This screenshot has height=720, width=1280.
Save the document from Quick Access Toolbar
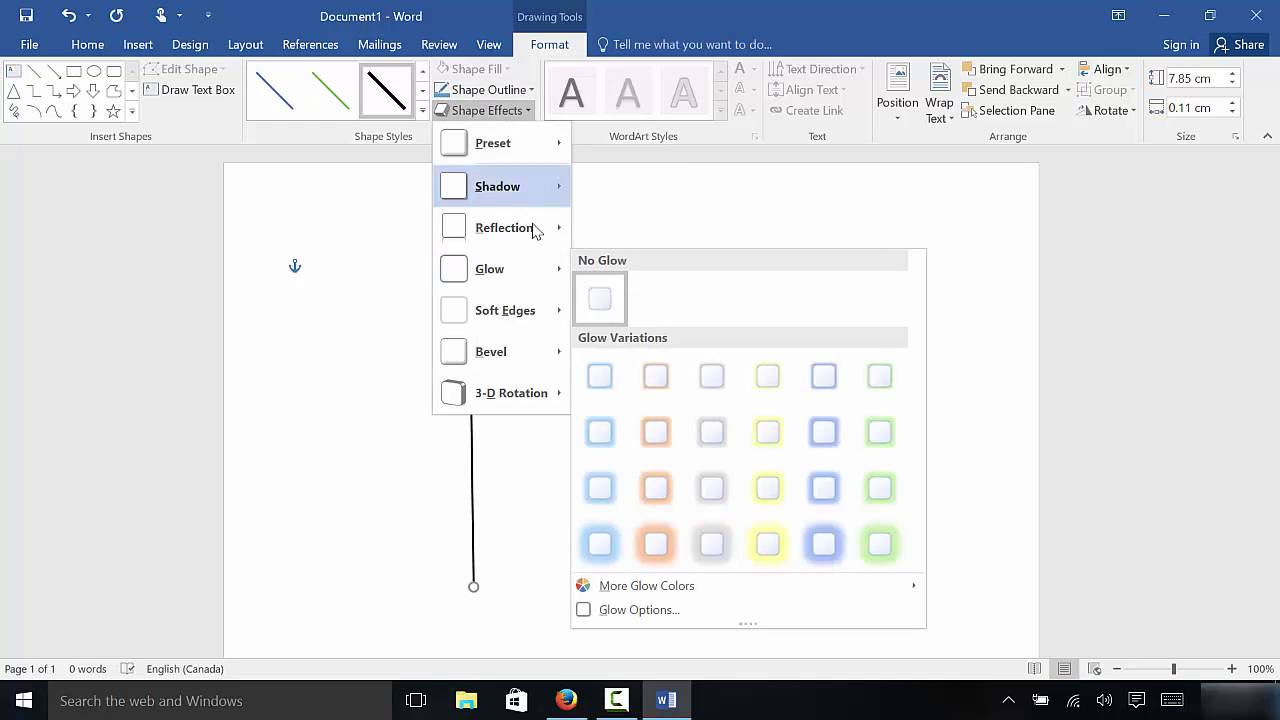pos(26,15)
